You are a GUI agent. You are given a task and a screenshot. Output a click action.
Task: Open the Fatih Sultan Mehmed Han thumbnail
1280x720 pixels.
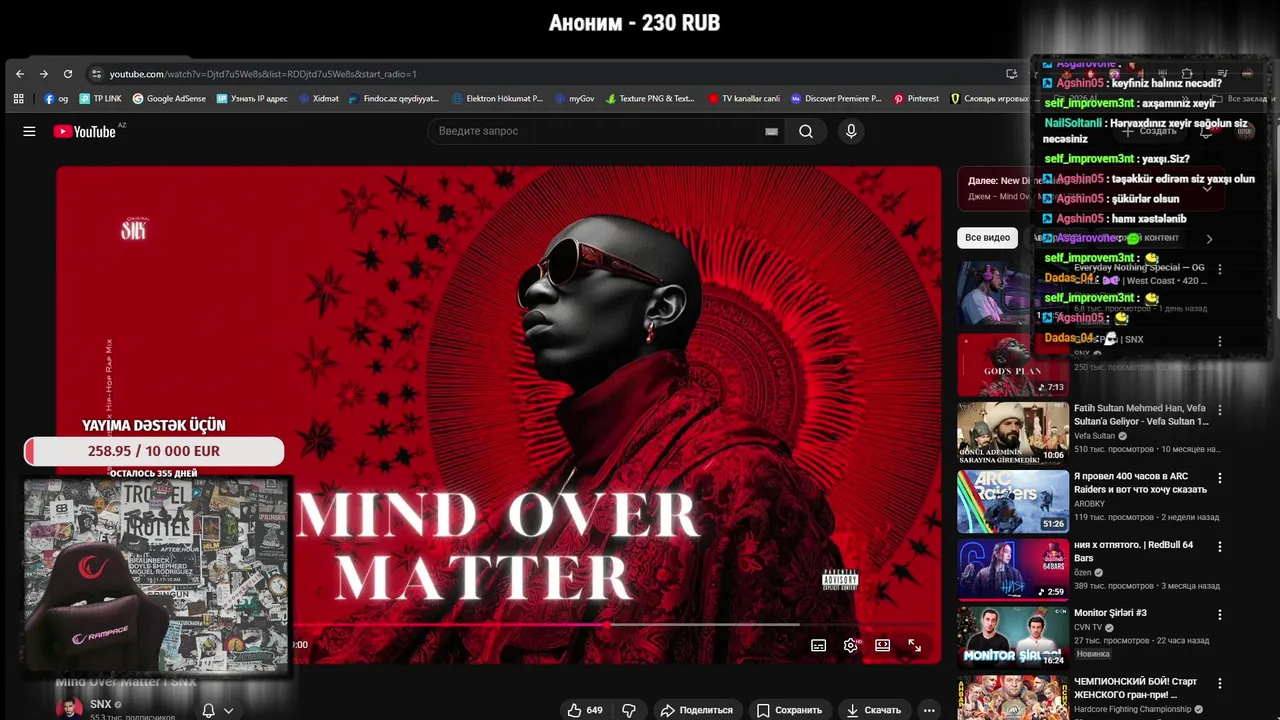(x=1013, y=433)
